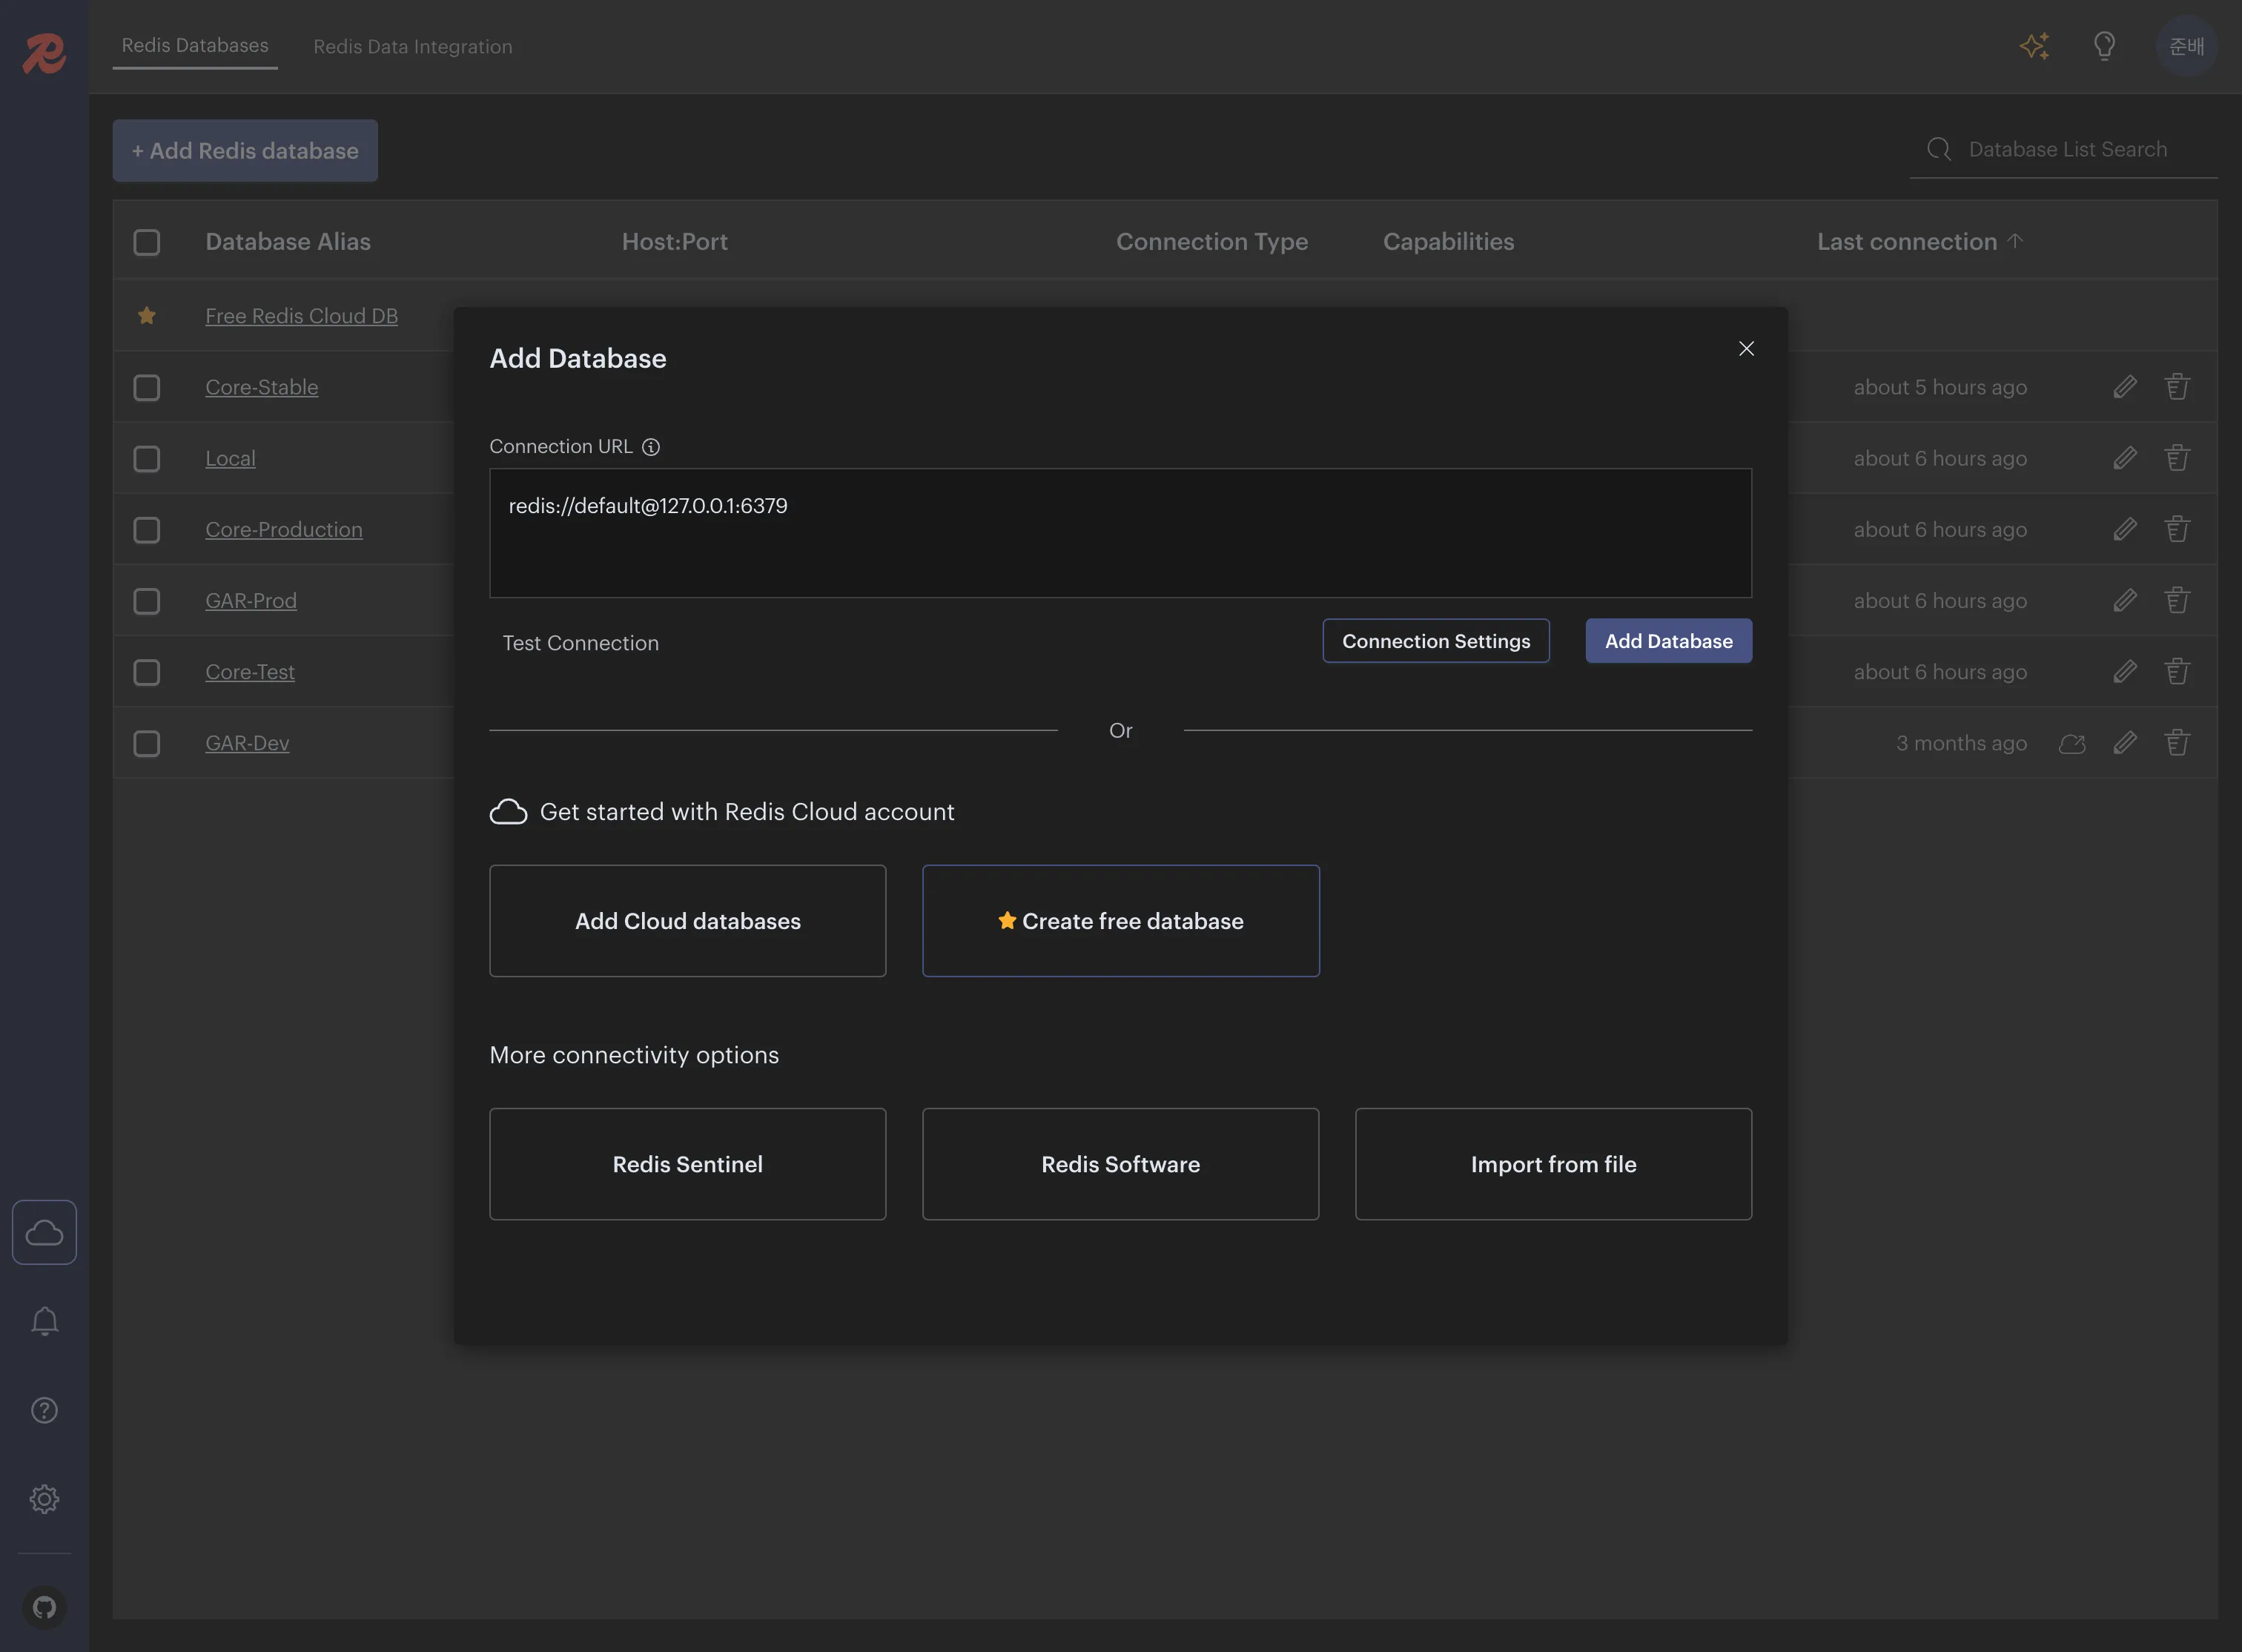
Task: Open the Redis Cloud sidebar icon
Action: pos(44,1232)
